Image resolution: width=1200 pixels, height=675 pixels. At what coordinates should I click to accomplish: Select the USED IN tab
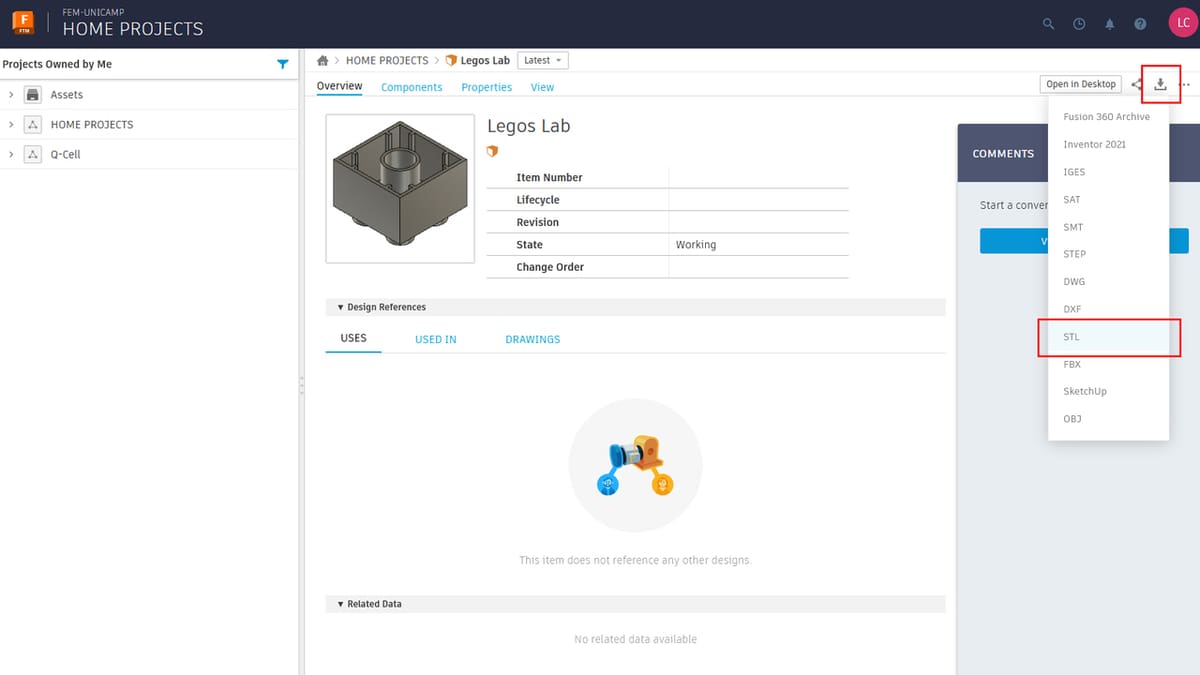coord(436,339)
